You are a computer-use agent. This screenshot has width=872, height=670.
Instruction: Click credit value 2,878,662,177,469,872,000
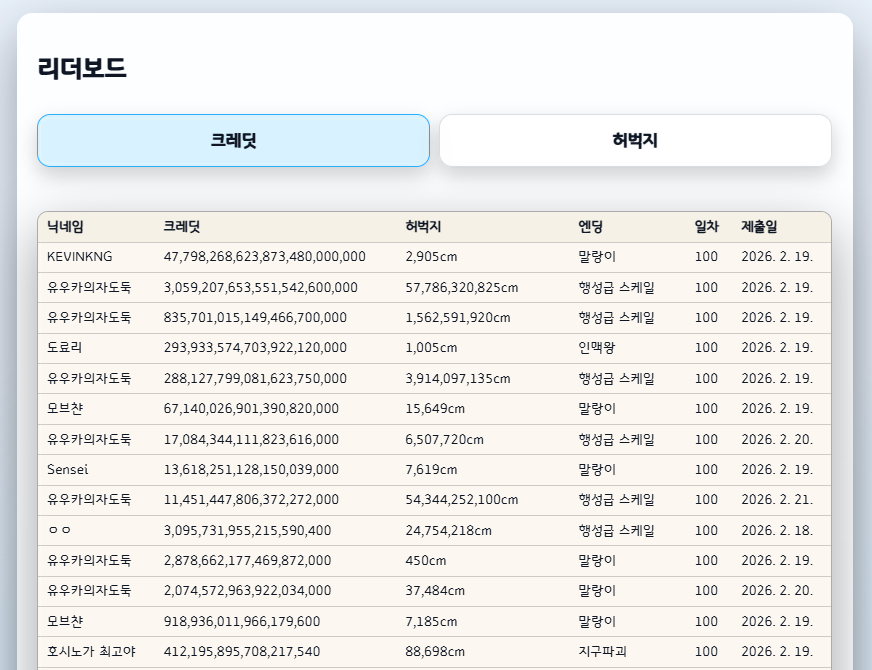[247, 560]
